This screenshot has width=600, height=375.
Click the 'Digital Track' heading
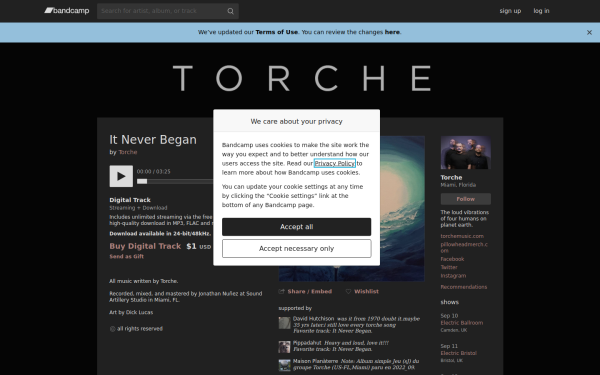point(130,200)
